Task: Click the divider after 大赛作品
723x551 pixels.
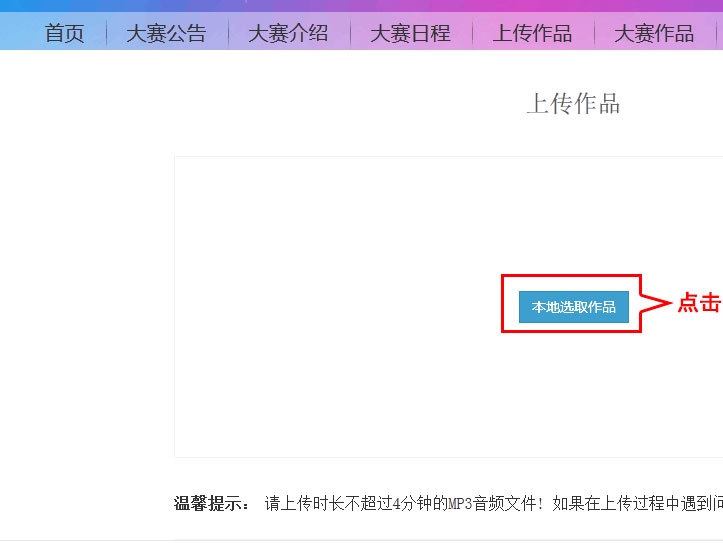Action: coord(716,33)
